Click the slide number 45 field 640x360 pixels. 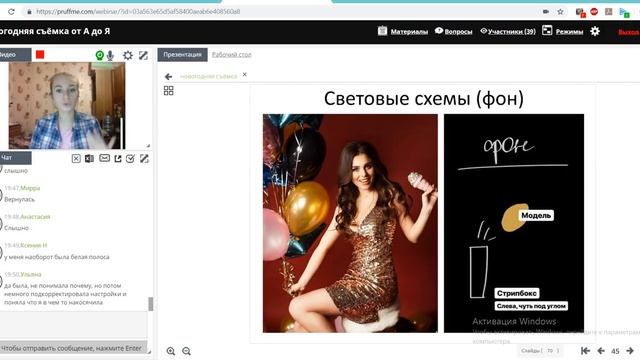(616, 351)
